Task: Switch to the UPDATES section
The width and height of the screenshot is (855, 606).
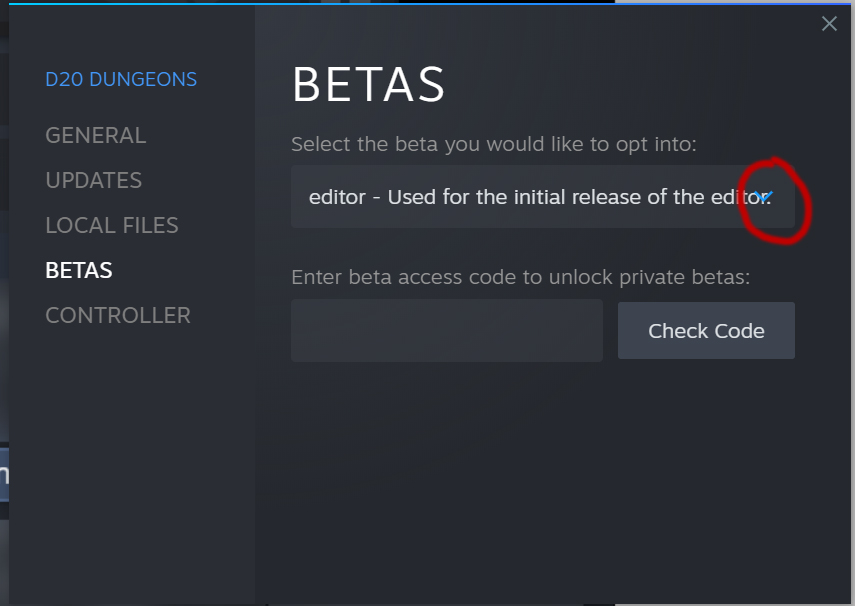Action: coord(94,181)
